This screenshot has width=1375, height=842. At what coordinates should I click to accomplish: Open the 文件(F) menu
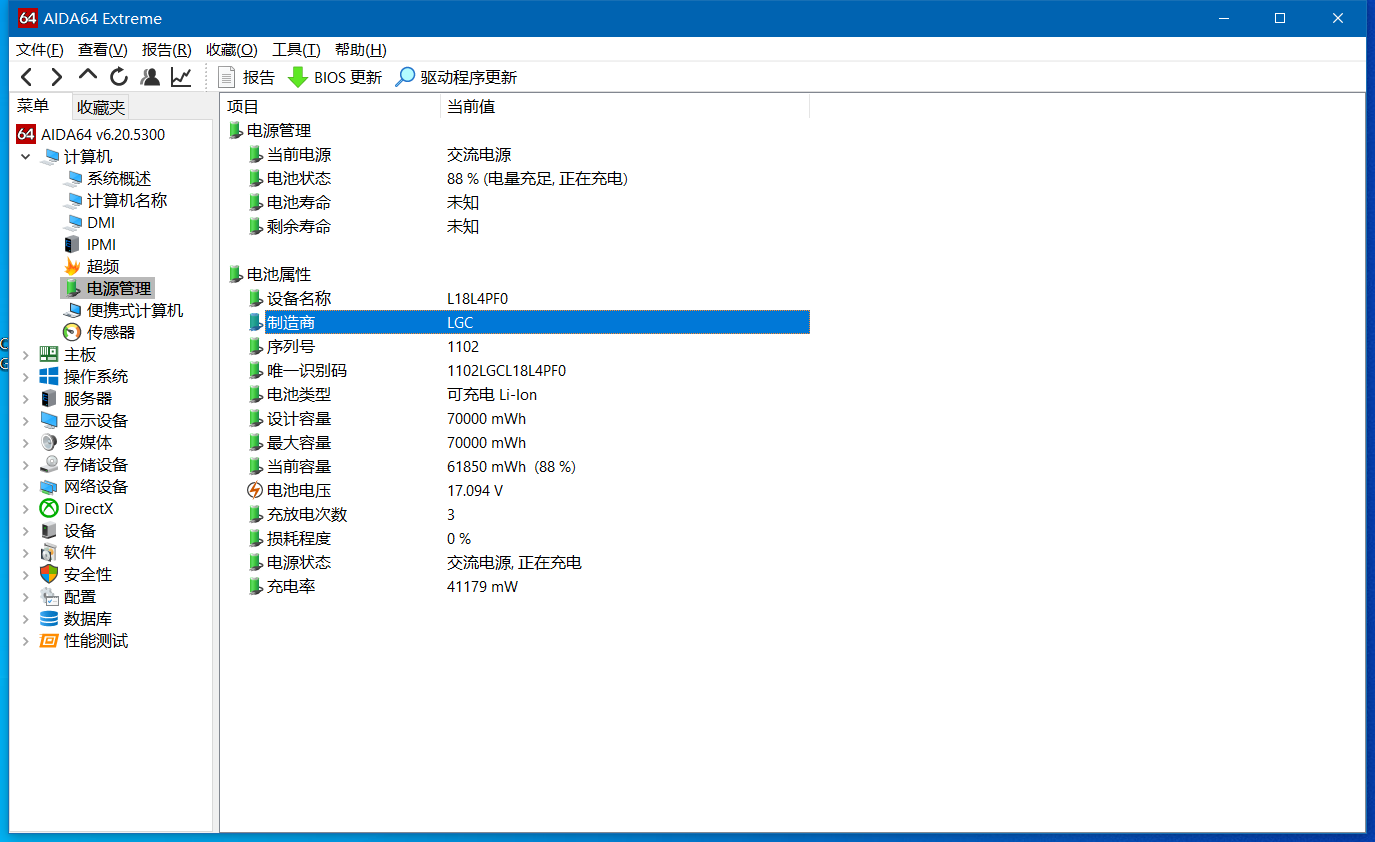coord(40,49)
